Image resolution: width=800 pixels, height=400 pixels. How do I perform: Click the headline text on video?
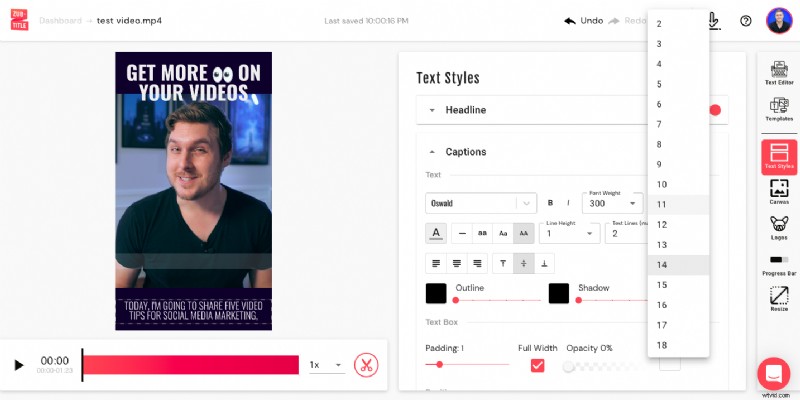tap(193, 83)
